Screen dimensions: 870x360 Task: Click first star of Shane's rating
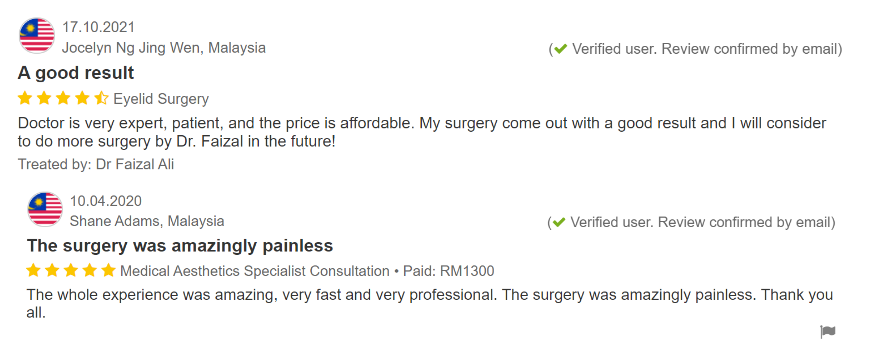[x=33, y=271]
